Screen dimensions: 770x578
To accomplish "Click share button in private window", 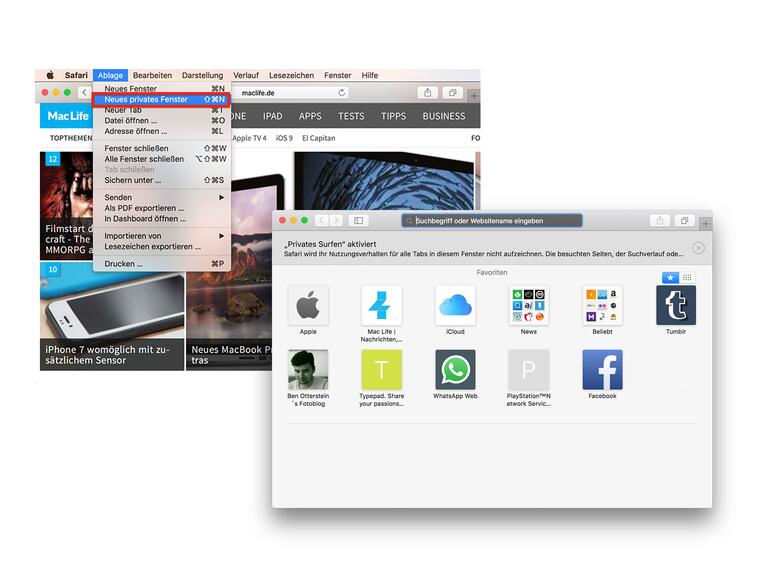I will click(x=660, y=220).
